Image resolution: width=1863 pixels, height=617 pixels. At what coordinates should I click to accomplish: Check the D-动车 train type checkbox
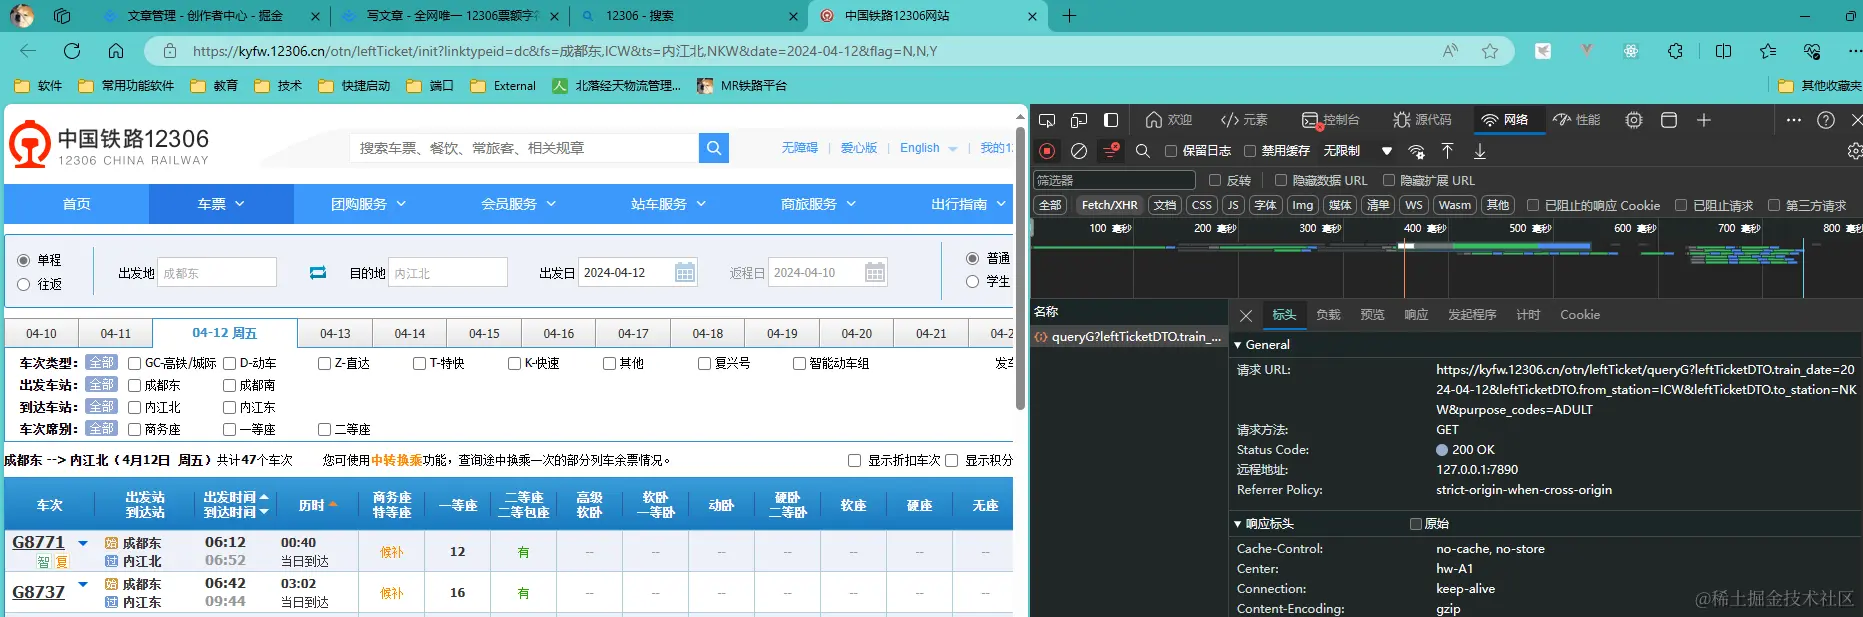[229, 363]
